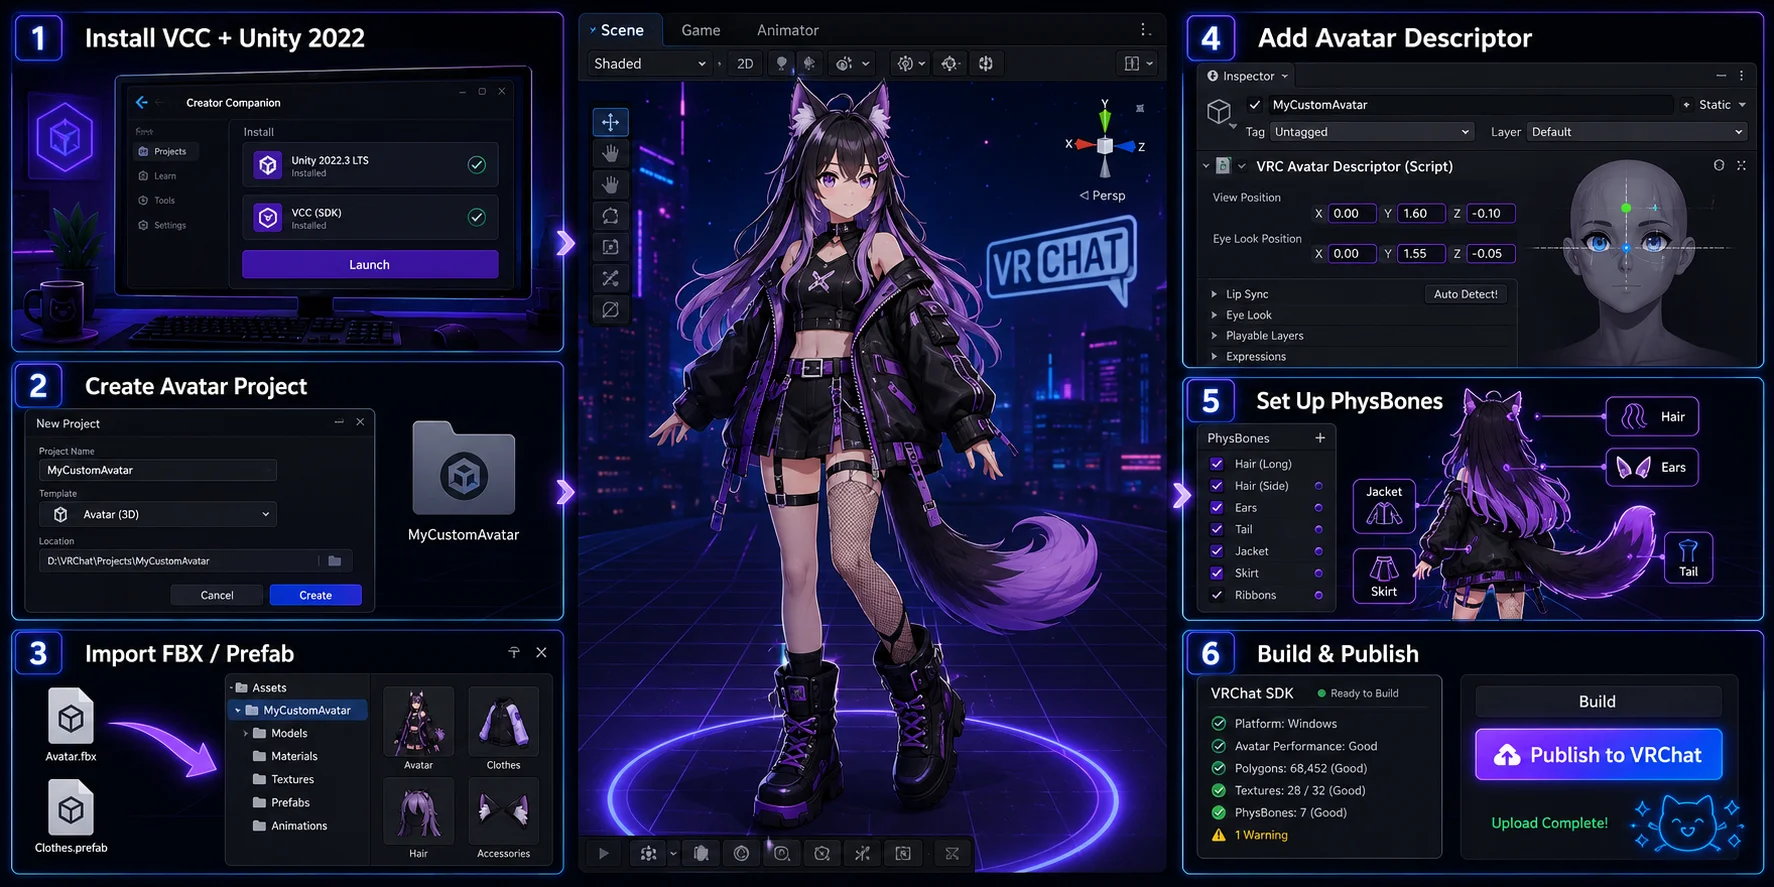Click View Position Y value field

click(x=1422, y=213)
